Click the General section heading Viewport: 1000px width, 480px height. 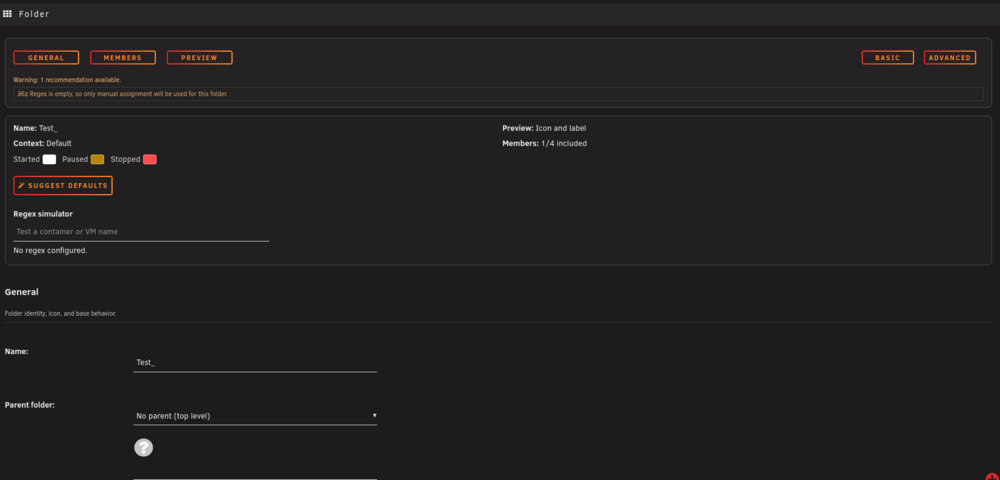[x=22, y=292]
